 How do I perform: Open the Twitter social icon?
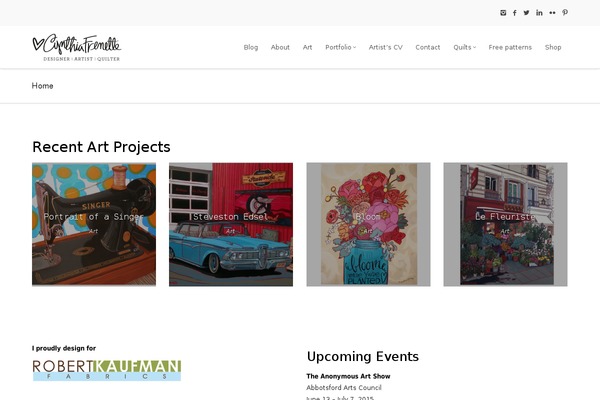(527, 13)
